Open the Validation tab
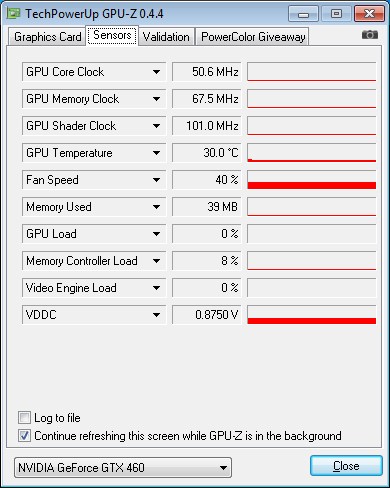390x488 pixels. click(x=166, y=37)
